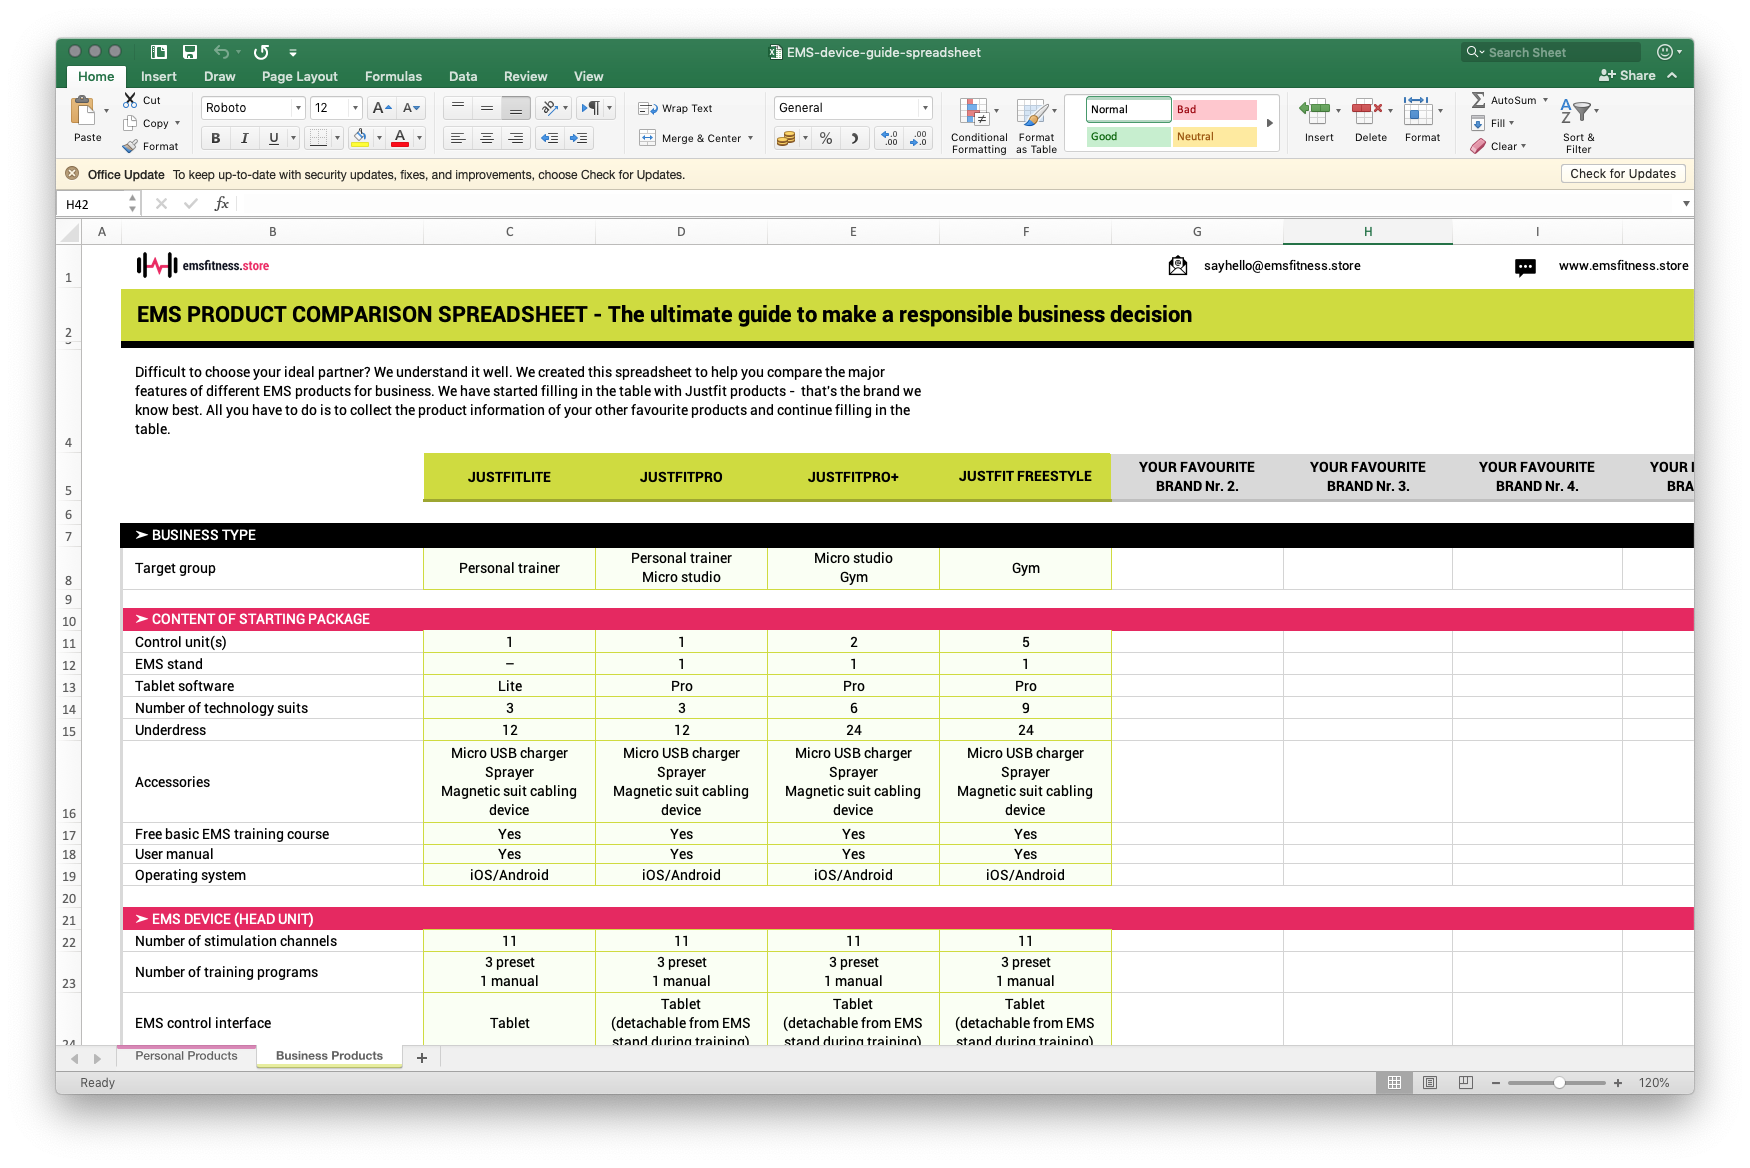Click the Paste clipboard icon
Viewport: 1750px width, 1168px height.
coord(84,110)
